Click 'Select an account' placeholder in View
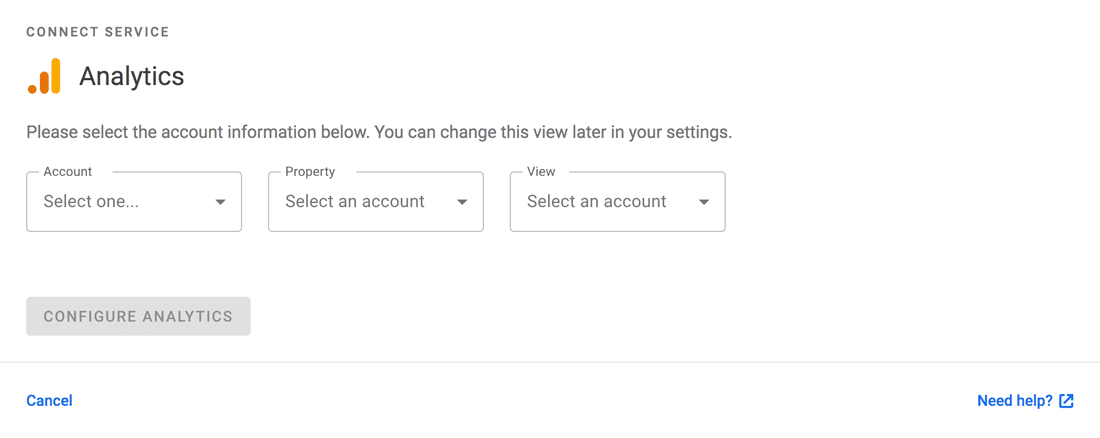Screen dimensions: 1100x438 (x=596, y=202)
